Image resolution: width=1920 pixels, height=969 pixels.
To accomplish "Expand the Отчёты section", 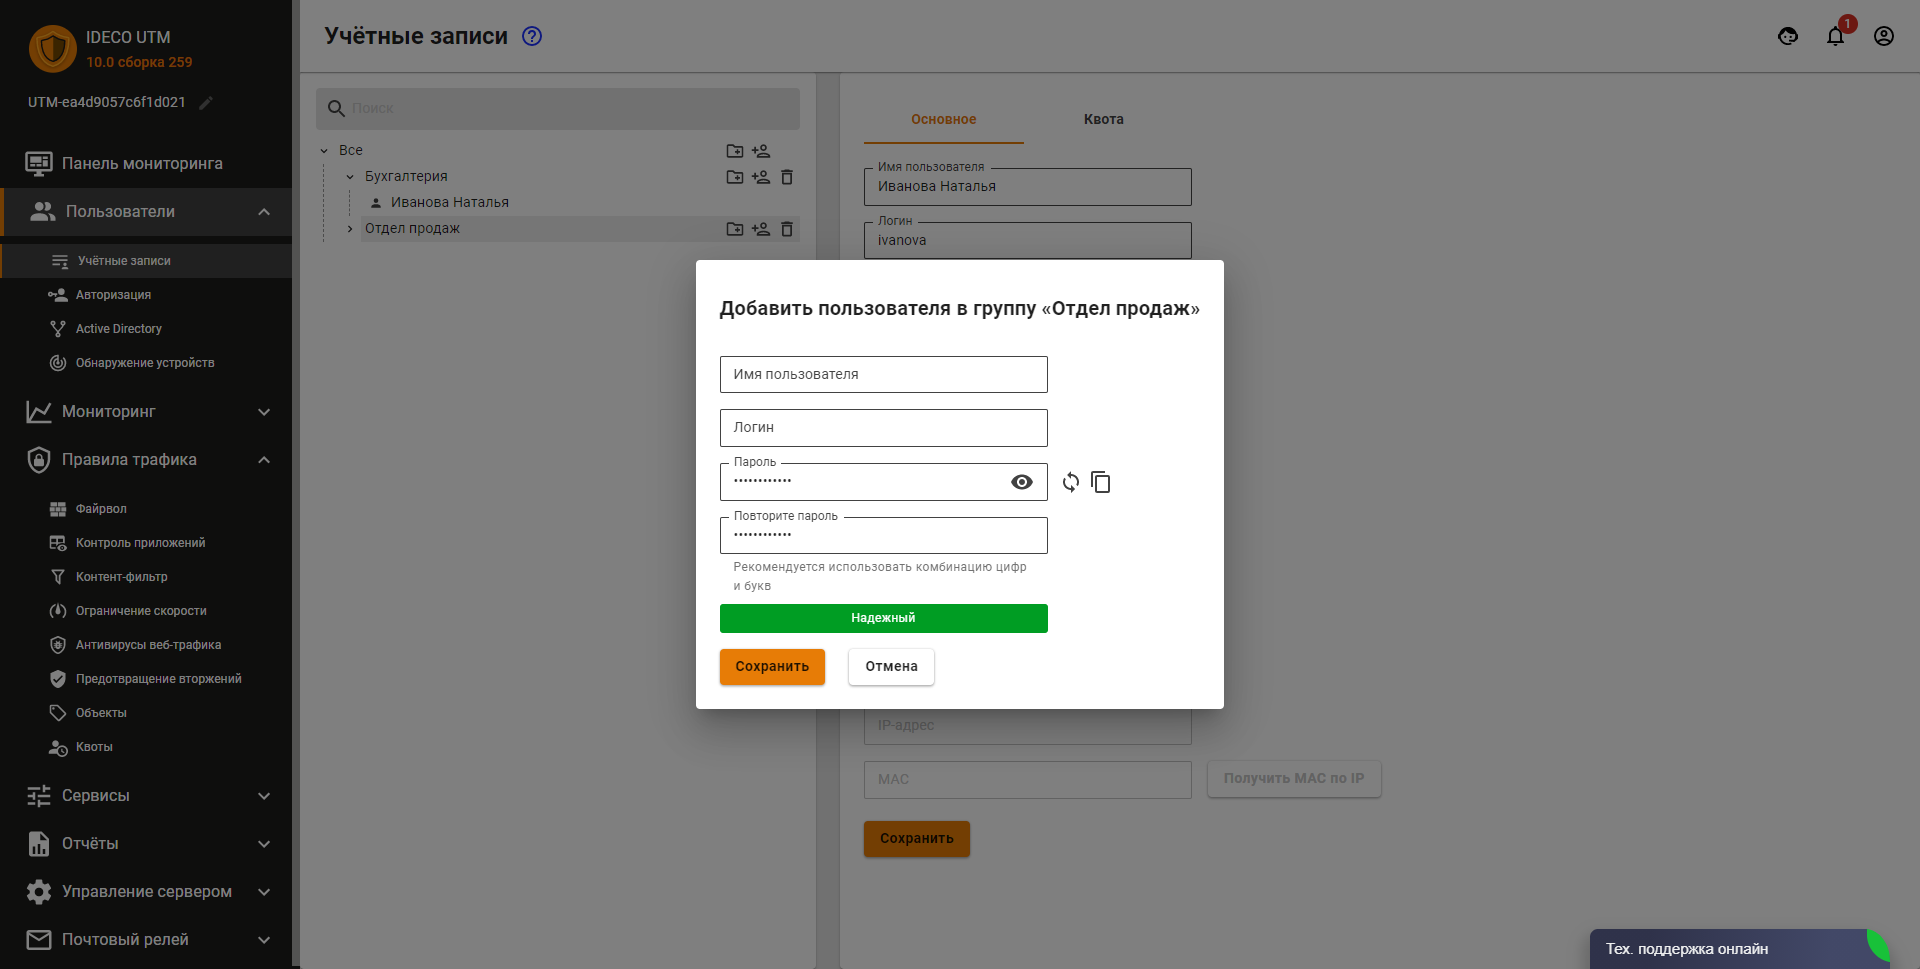I will 146,844.
